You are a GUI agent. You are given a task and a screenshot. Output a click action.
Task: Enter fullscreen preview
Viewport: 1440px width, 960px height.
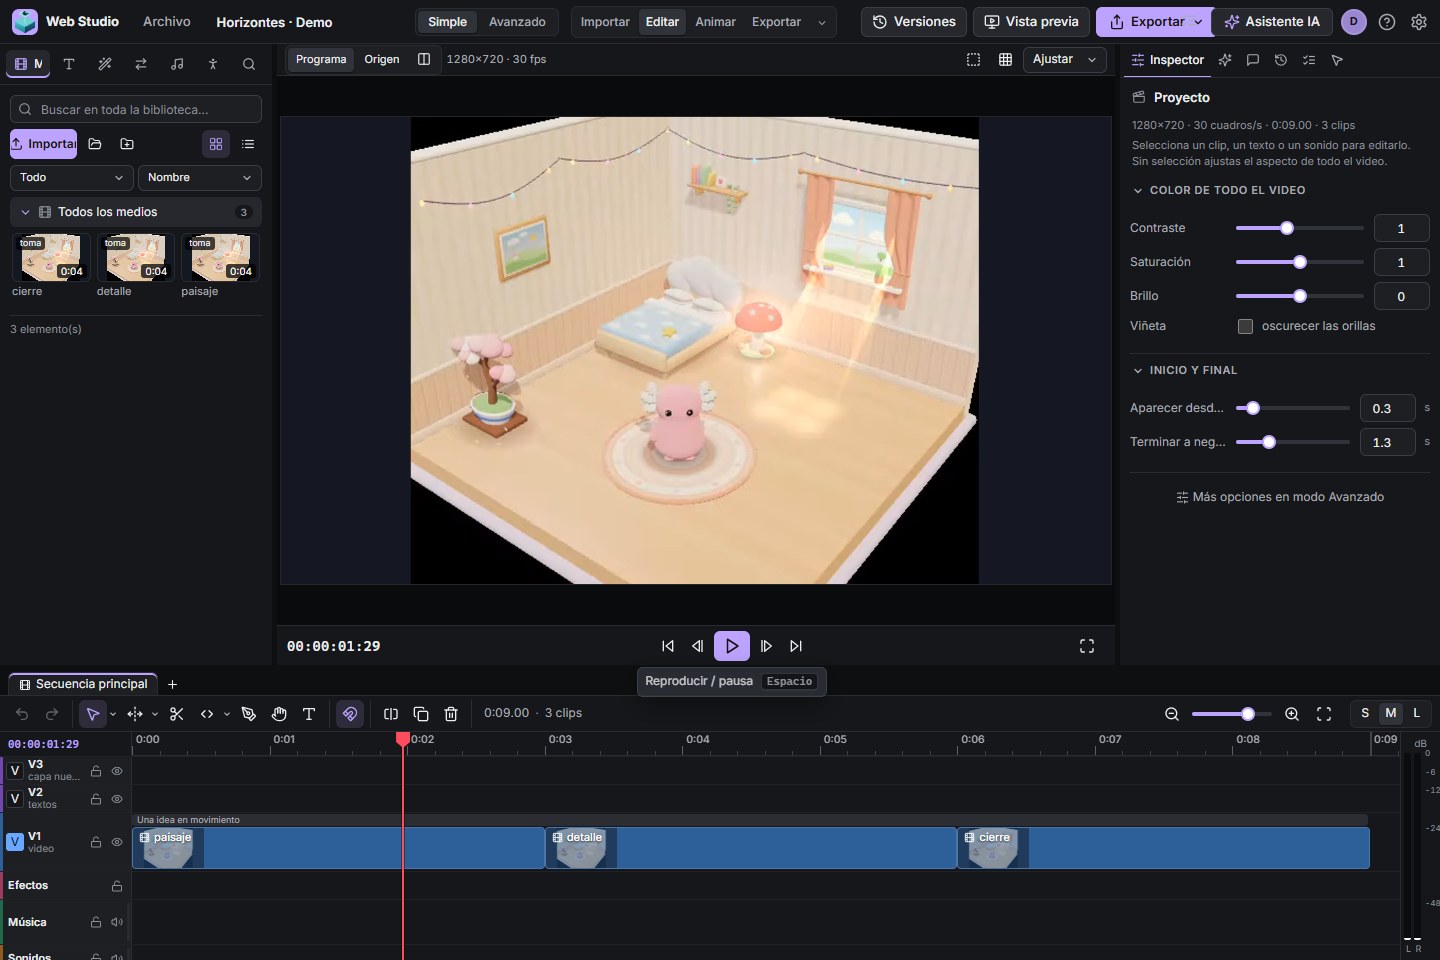[1087, 646]
